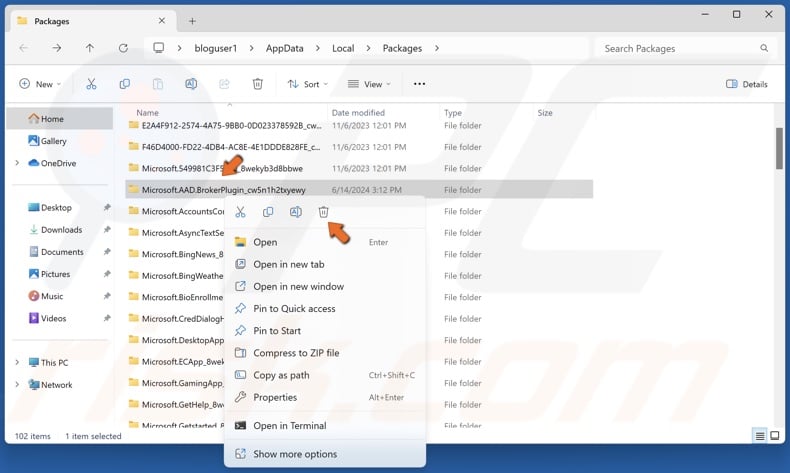790x473 pixels.
Task: Open the View dropdown
Action: click(x=369, y=84)
